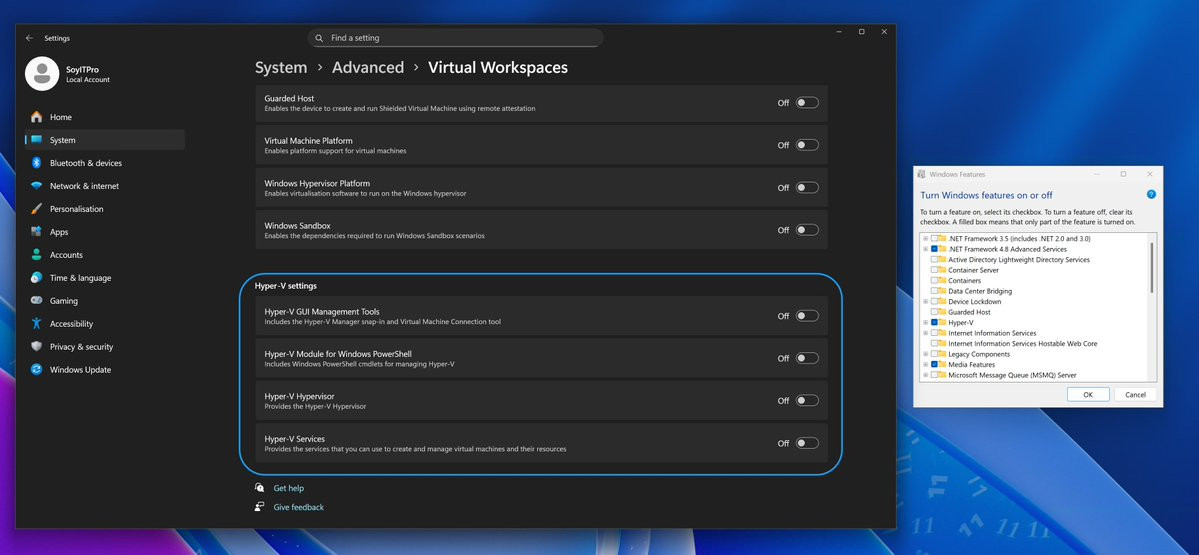
Task: Turn on the Hyper-V Hypervisor toggle
Action: tap(807, 401)
